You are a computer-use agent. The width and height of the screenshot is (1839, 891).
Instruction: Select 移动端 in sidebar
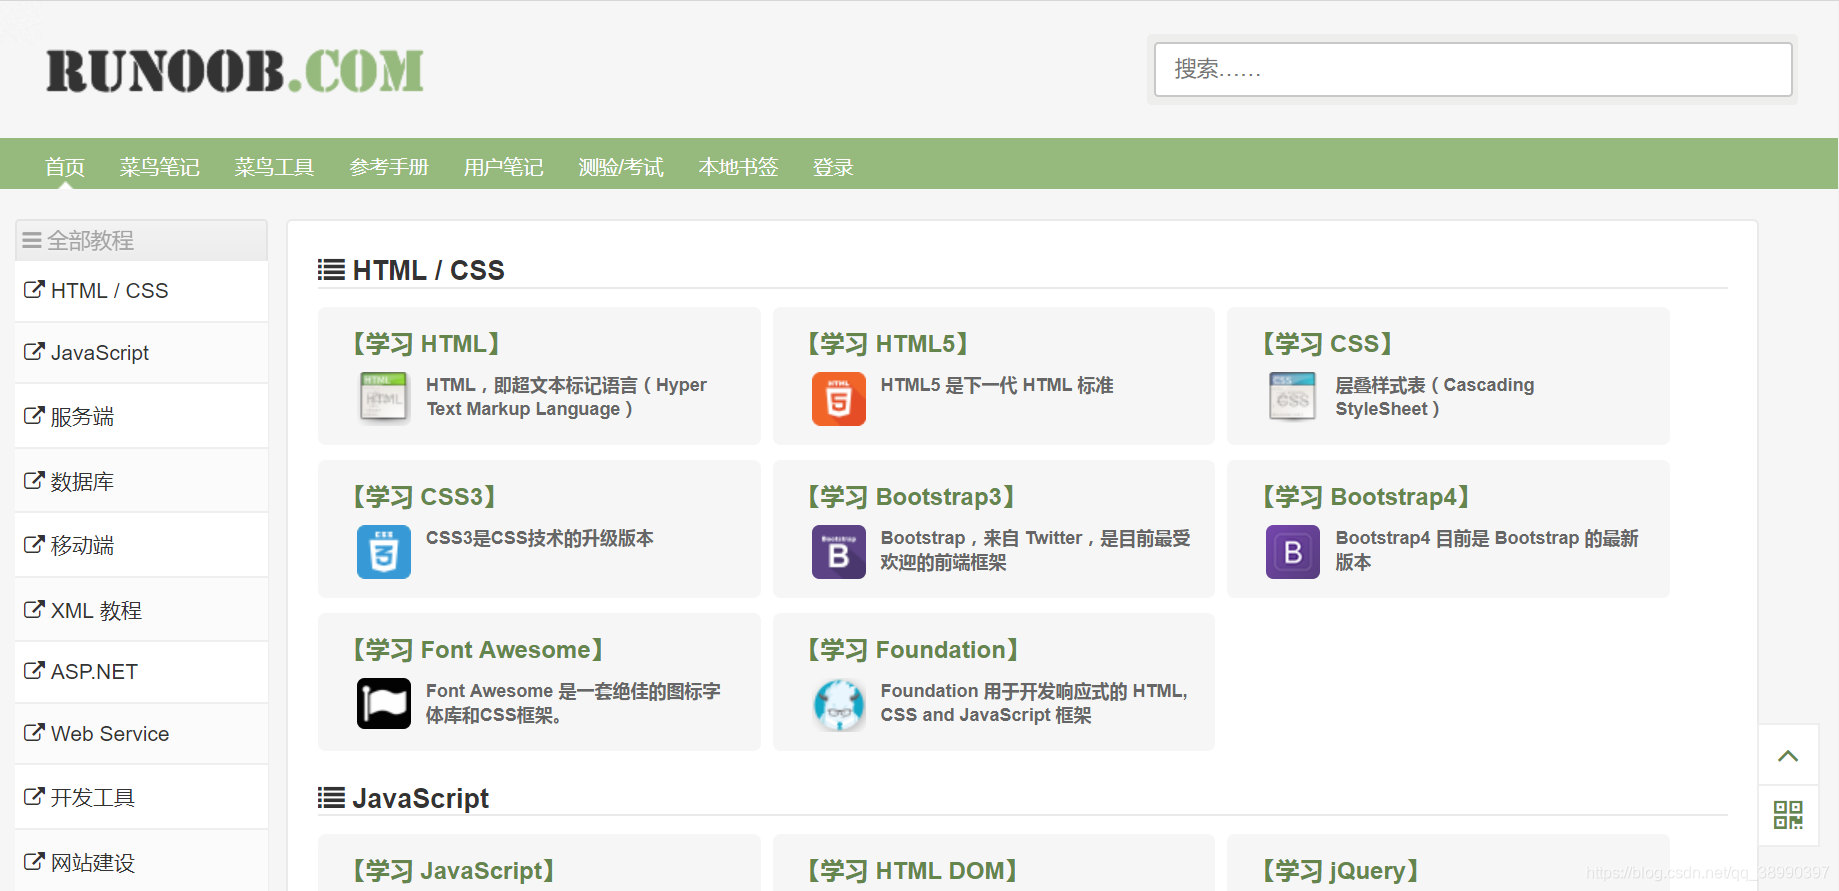[x=141, y=545]
